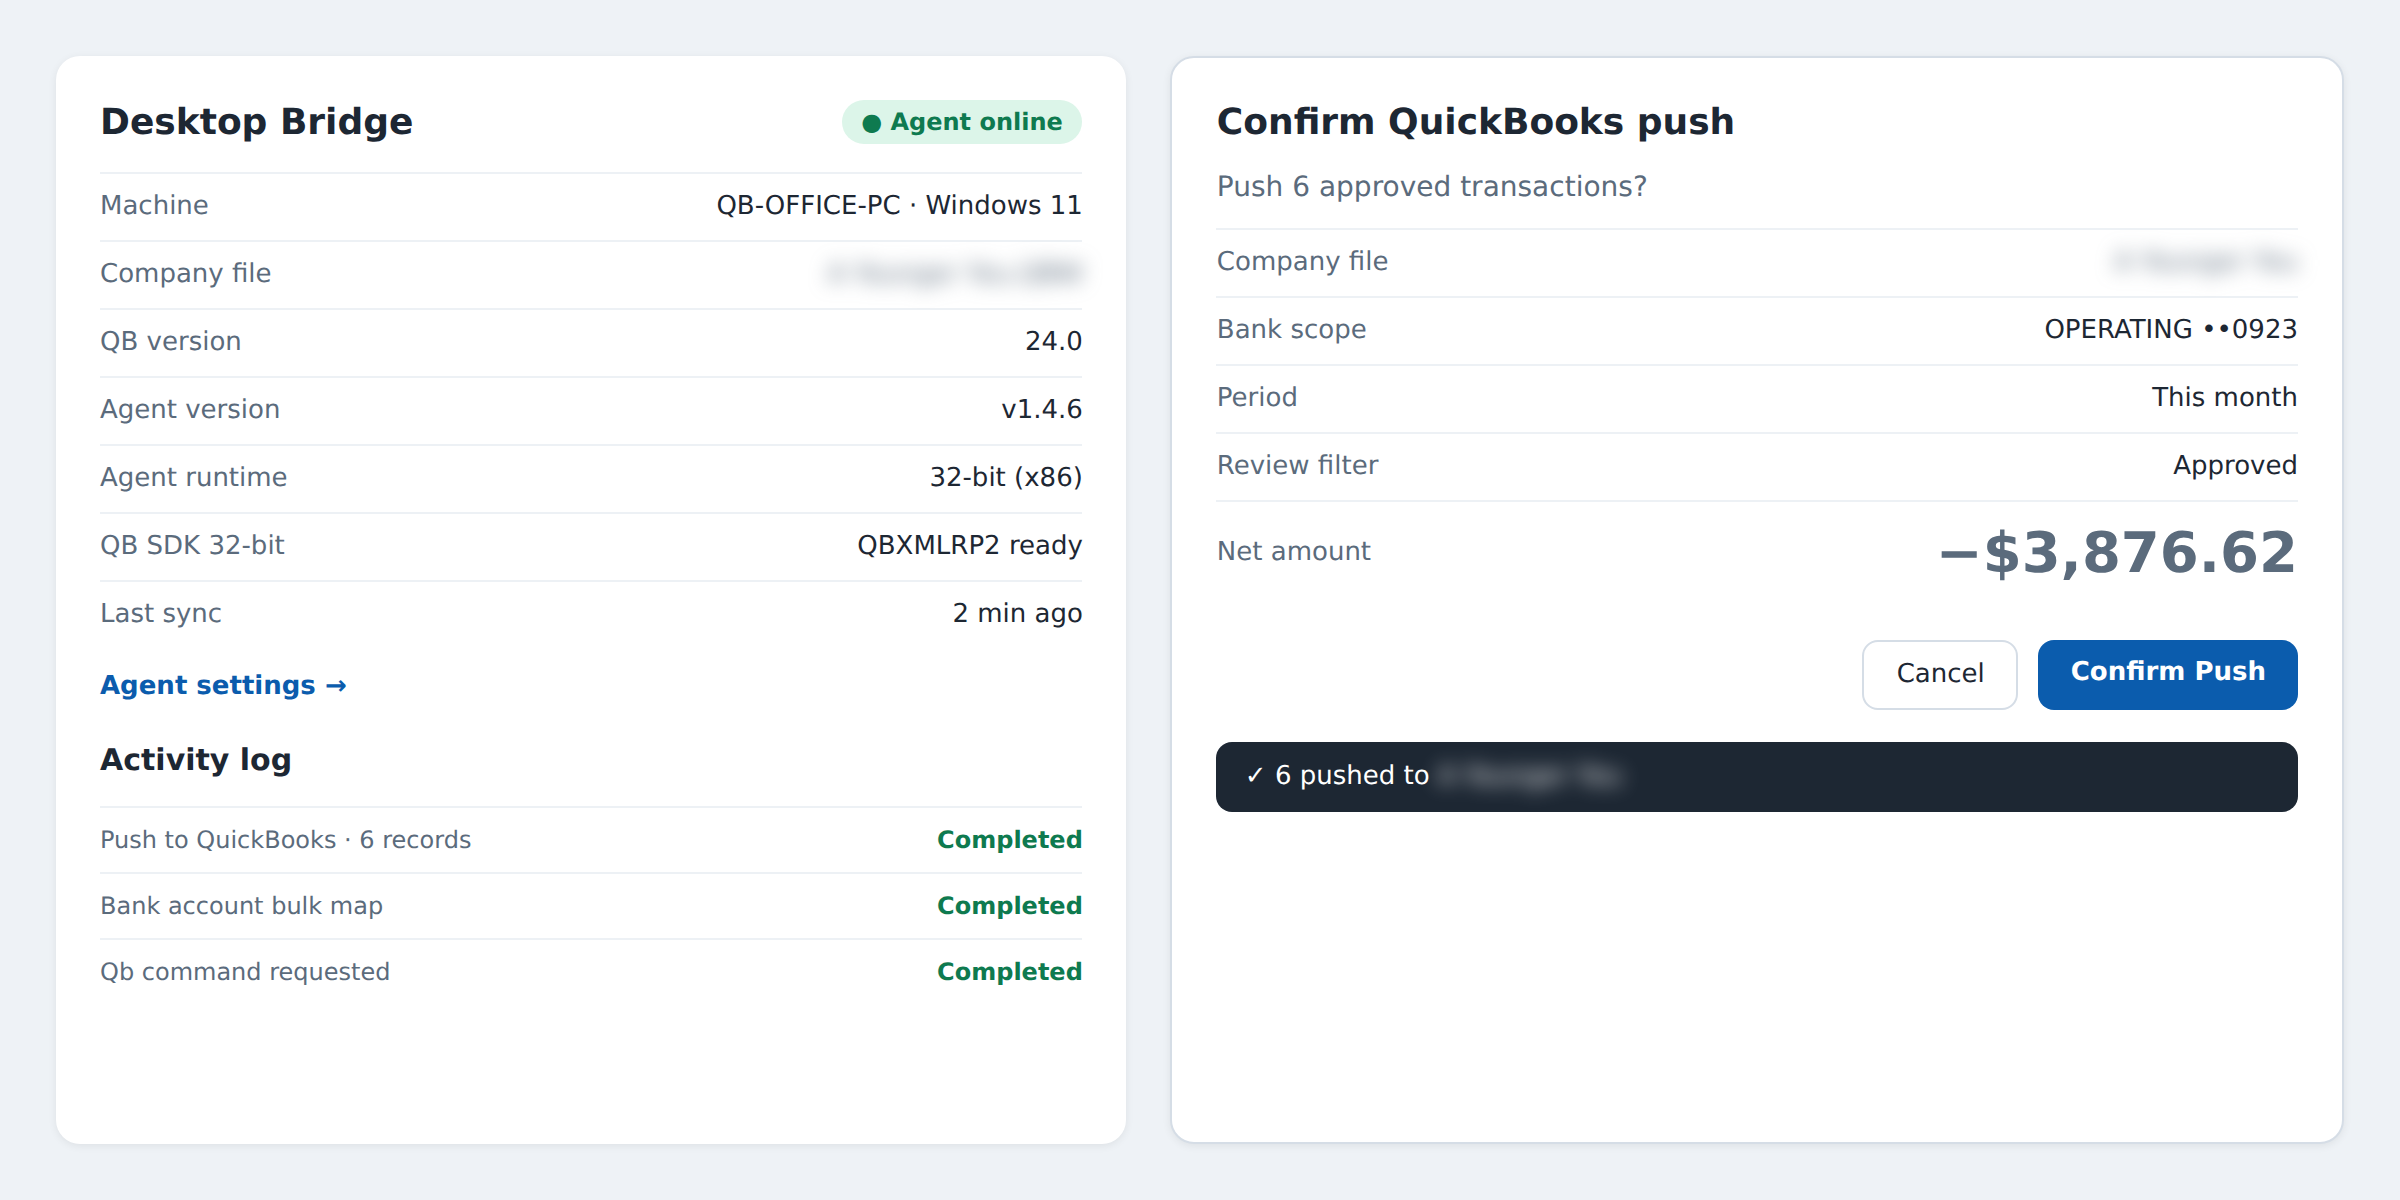Select 'QB-OFFICE-PC · Windows 11' machine value
Screen dimensions: 2400x1200
click(x=899, y=205)
